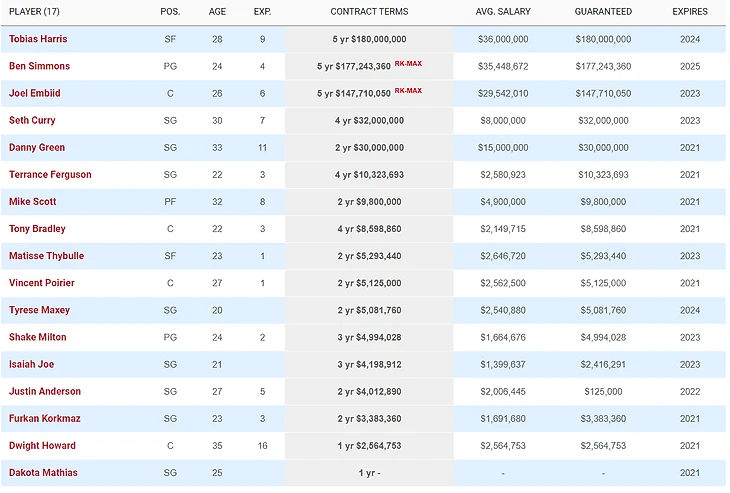Viewport: 730px width, 493px height.
Task: Open Furkan Korkmaz player link
Action: click(x=42, y=418)
